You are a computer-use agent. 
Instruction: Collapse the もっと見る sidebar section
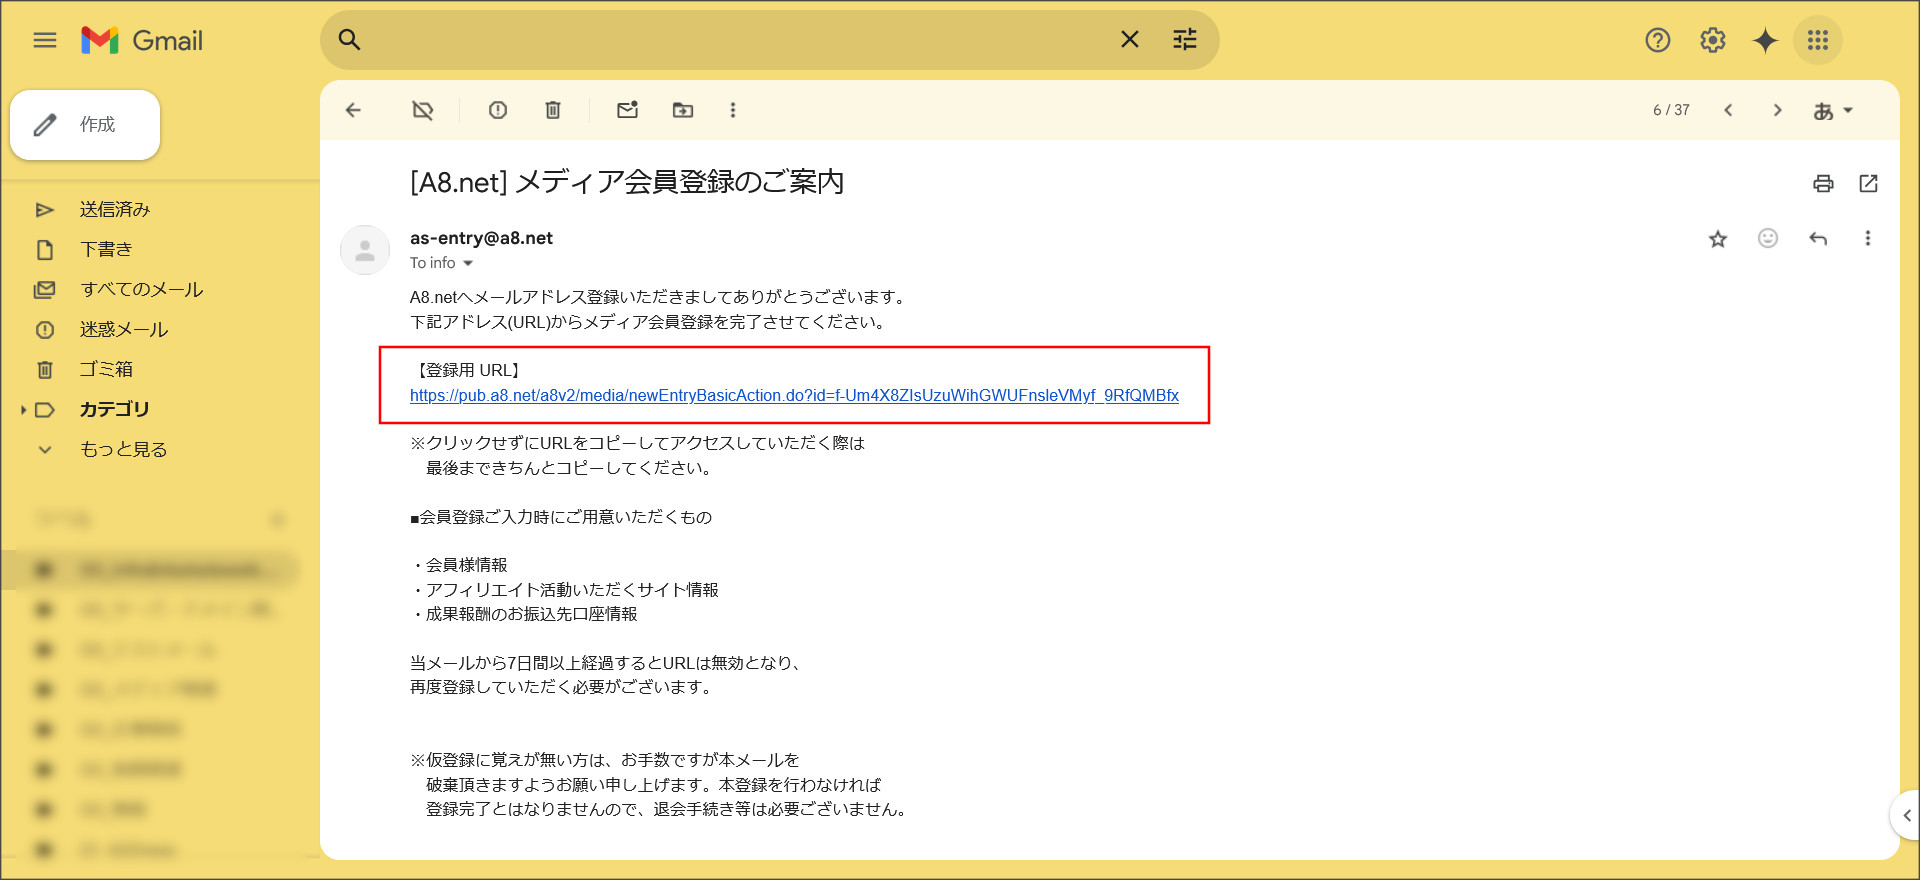click(x=124, y=450)
